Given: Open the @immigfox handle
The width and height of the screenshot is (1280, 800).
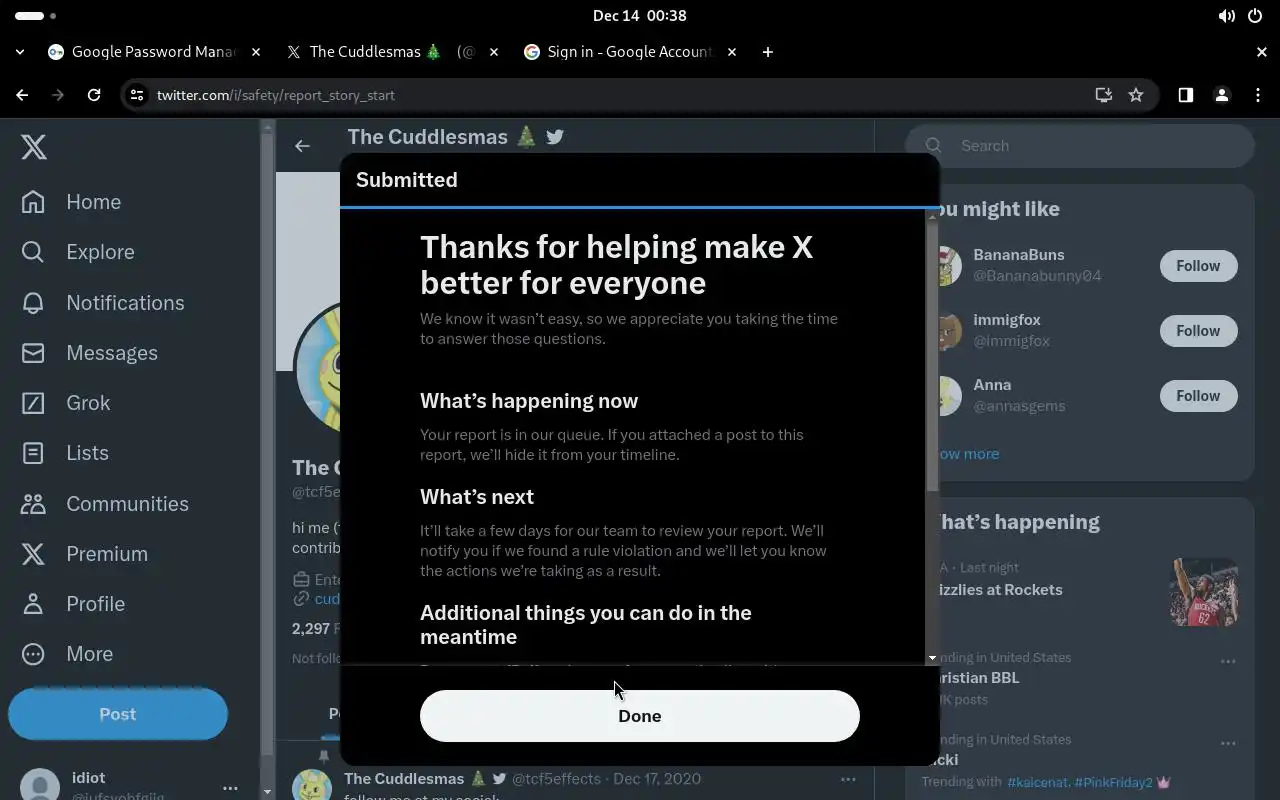Looking at the screenshot, I should 1011,341.
